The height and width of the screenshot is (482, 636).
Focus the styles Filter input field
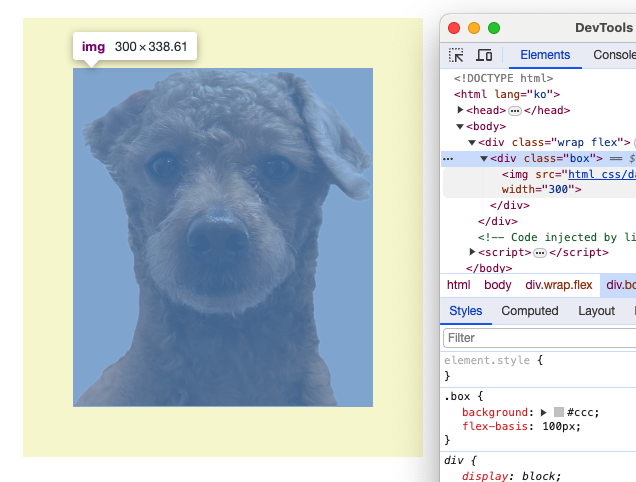[x=539, y=338]
